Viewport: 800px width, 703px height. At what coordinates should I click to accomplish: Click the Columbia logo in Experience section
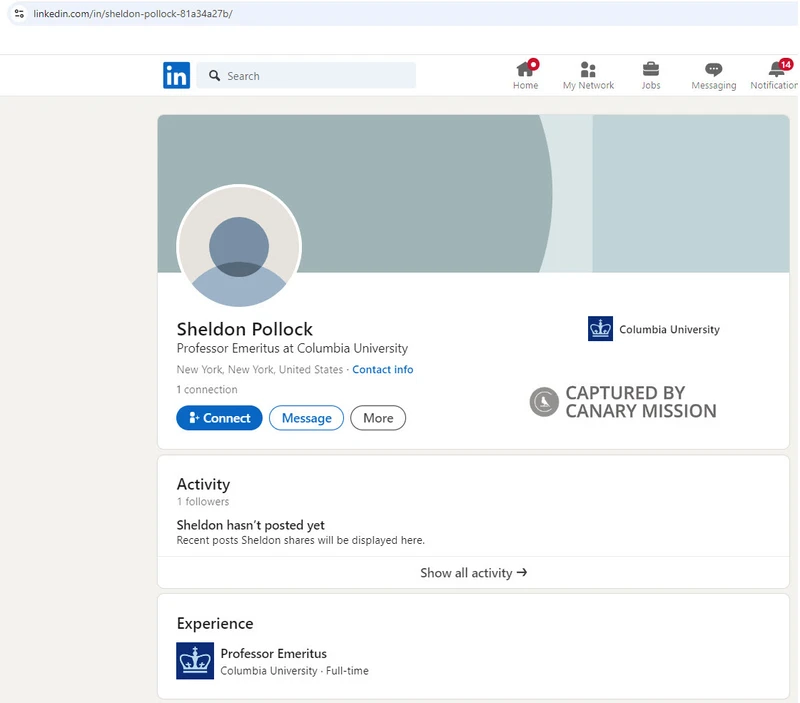click(x=196, y=662)
